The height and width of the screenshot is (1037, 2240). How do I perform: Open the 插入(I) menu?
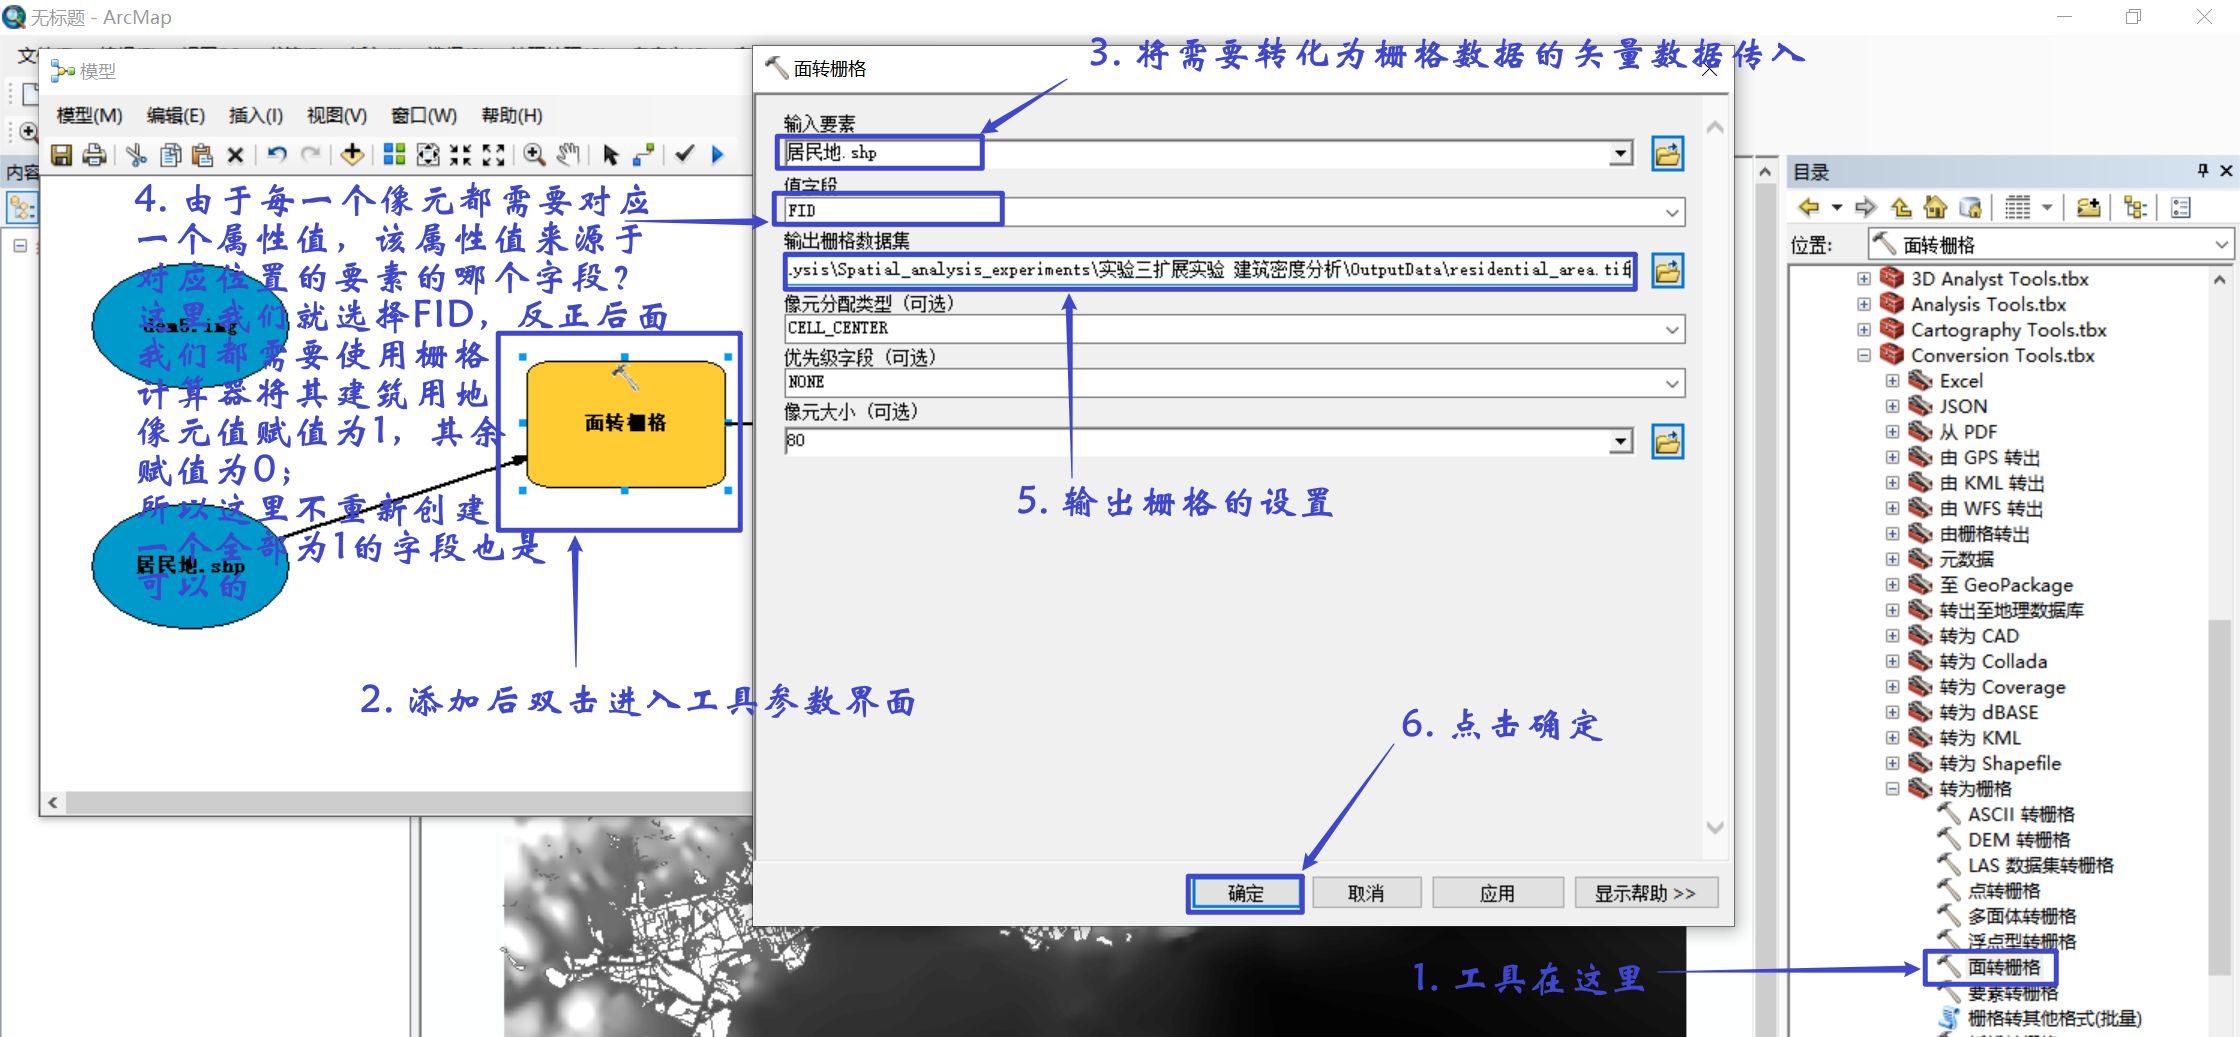[255, 116]
